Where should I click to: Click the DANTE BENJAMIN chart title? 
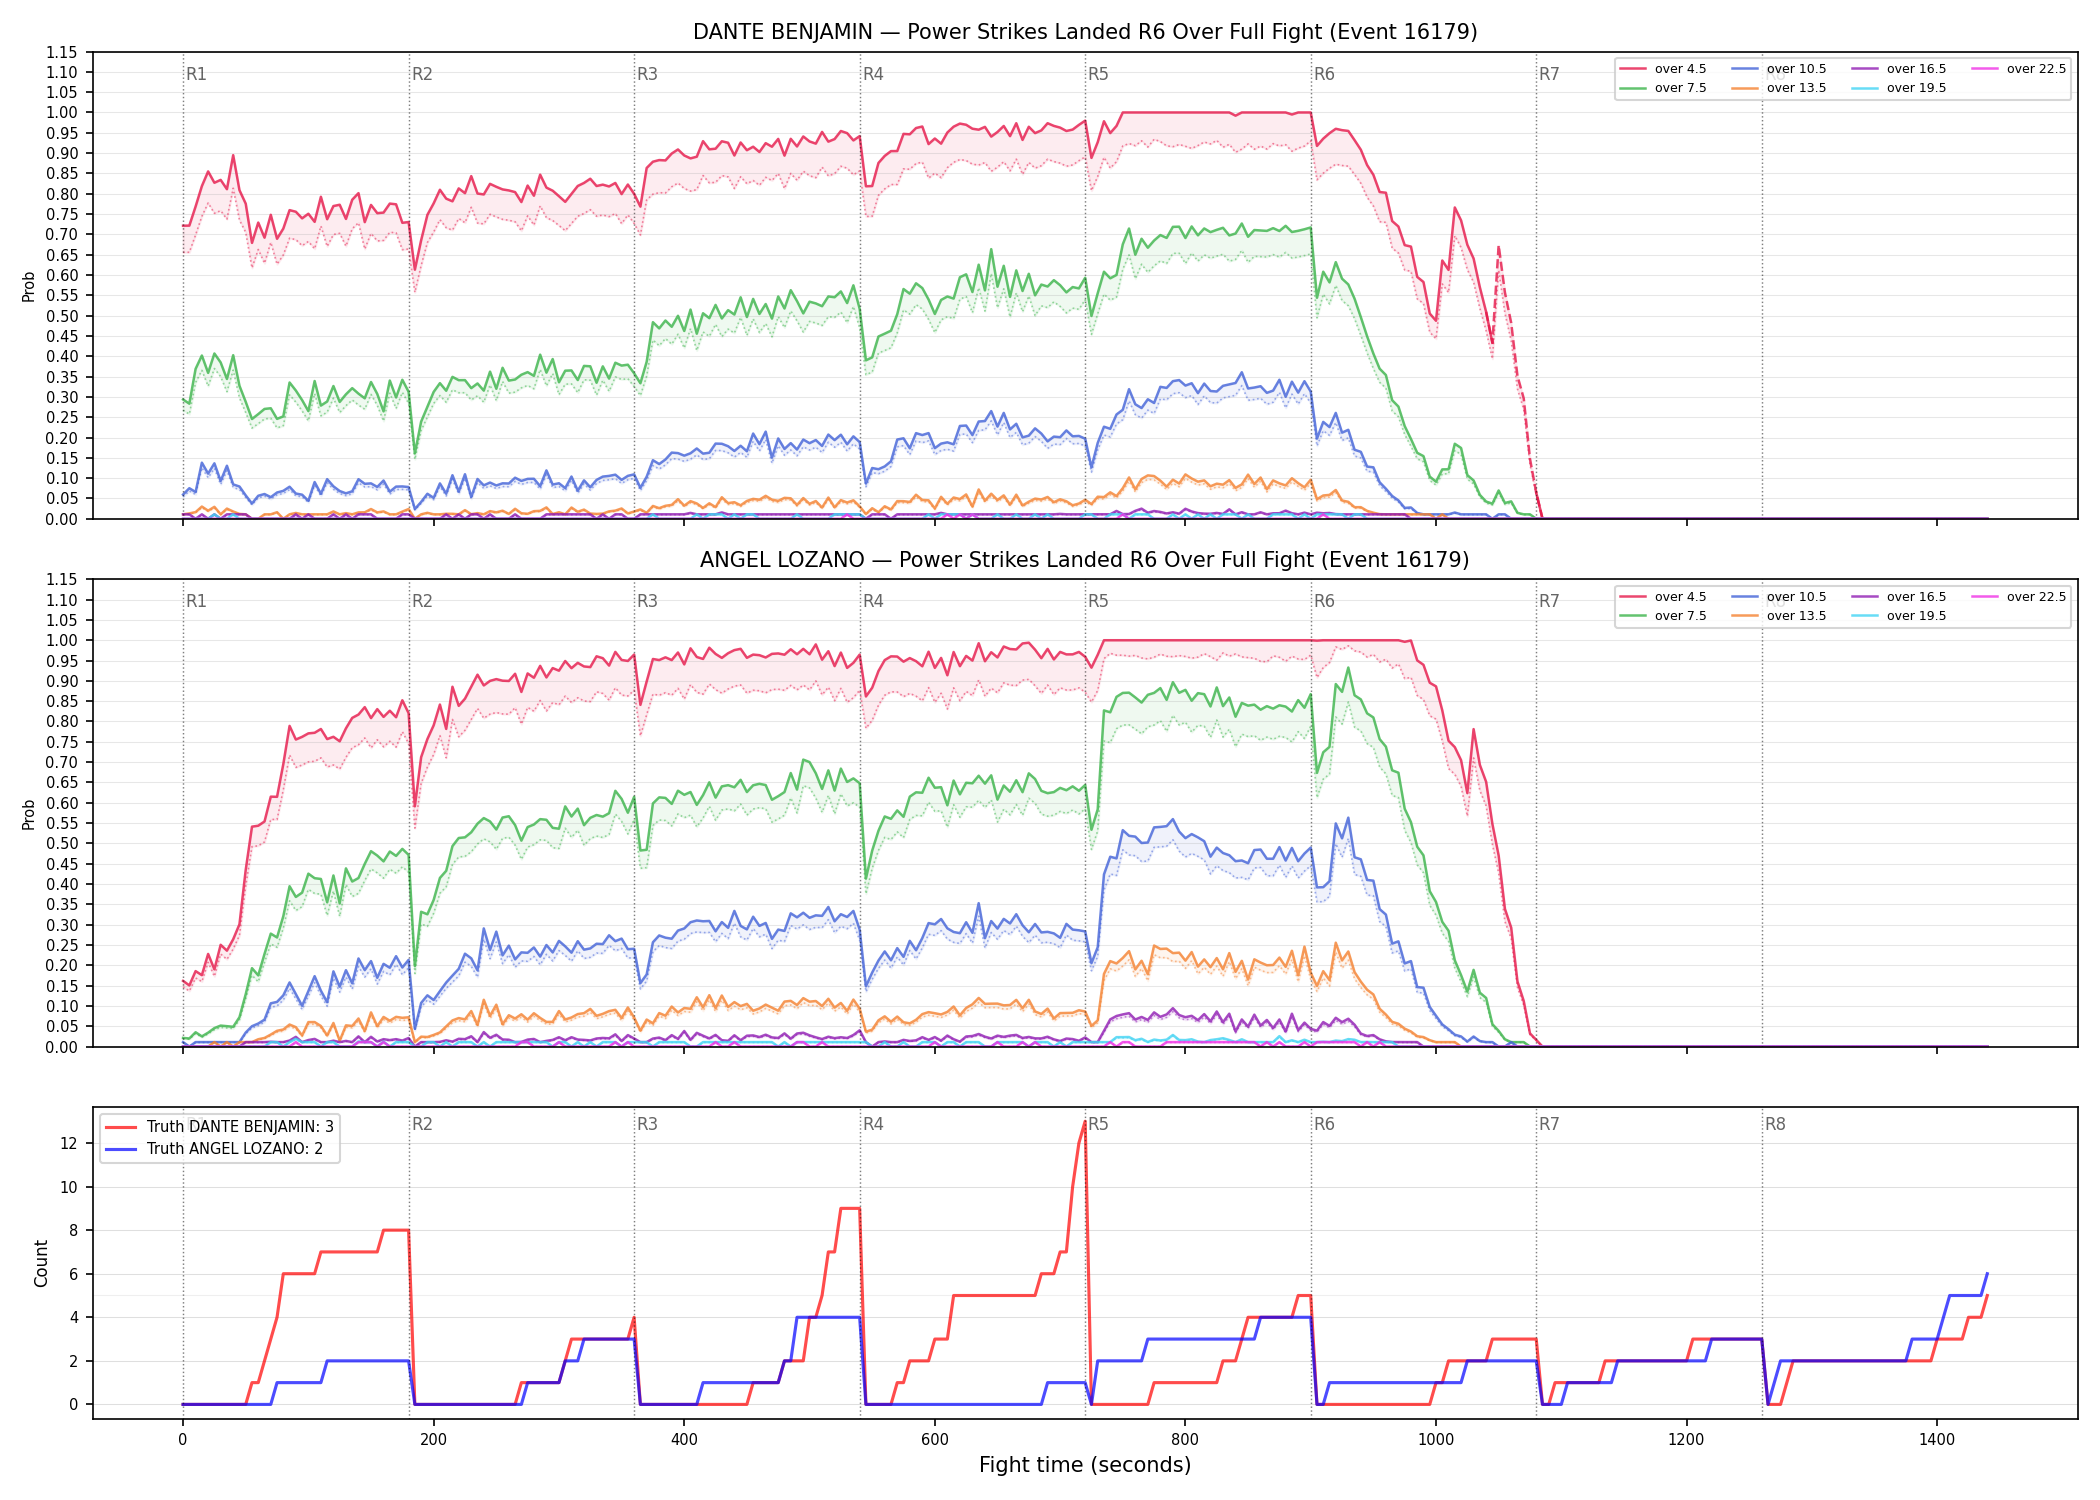[1085, 32]
